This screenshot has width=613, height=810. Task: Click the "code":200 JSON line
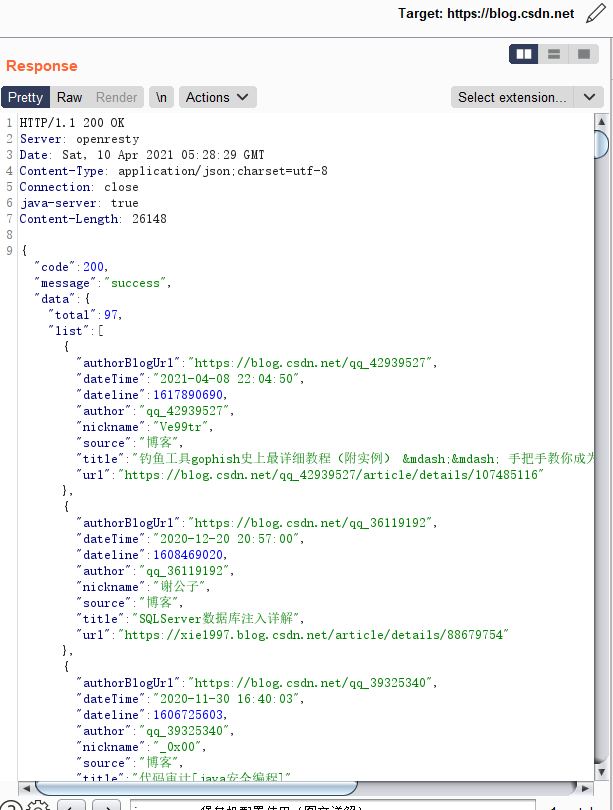click(x=71, y=267)
